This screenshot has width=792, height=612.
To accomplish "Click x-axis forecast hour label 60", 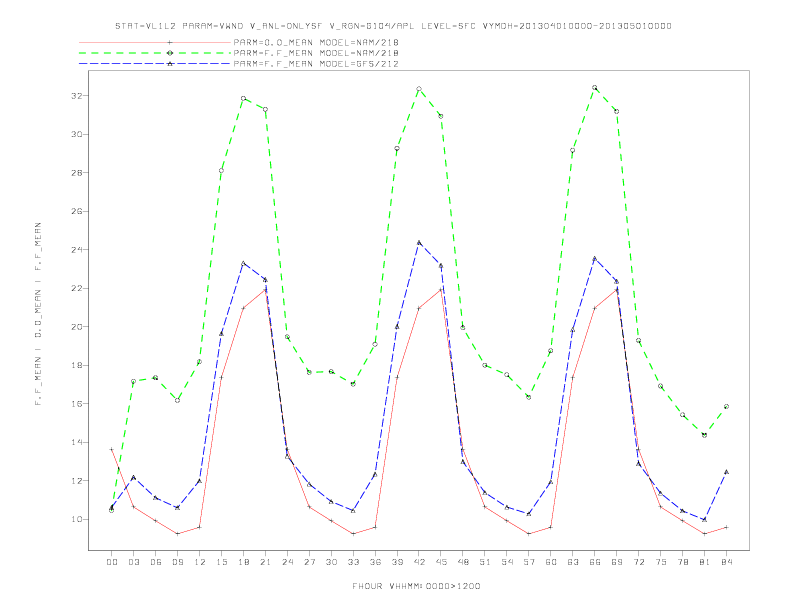I will (551, 562).
